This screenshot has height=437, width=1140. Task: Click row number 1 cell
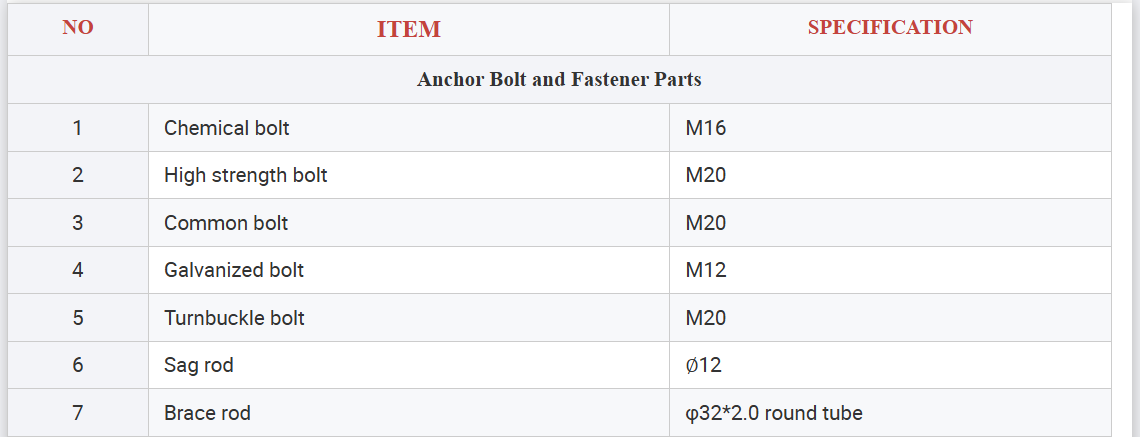[x=78, y=128]
